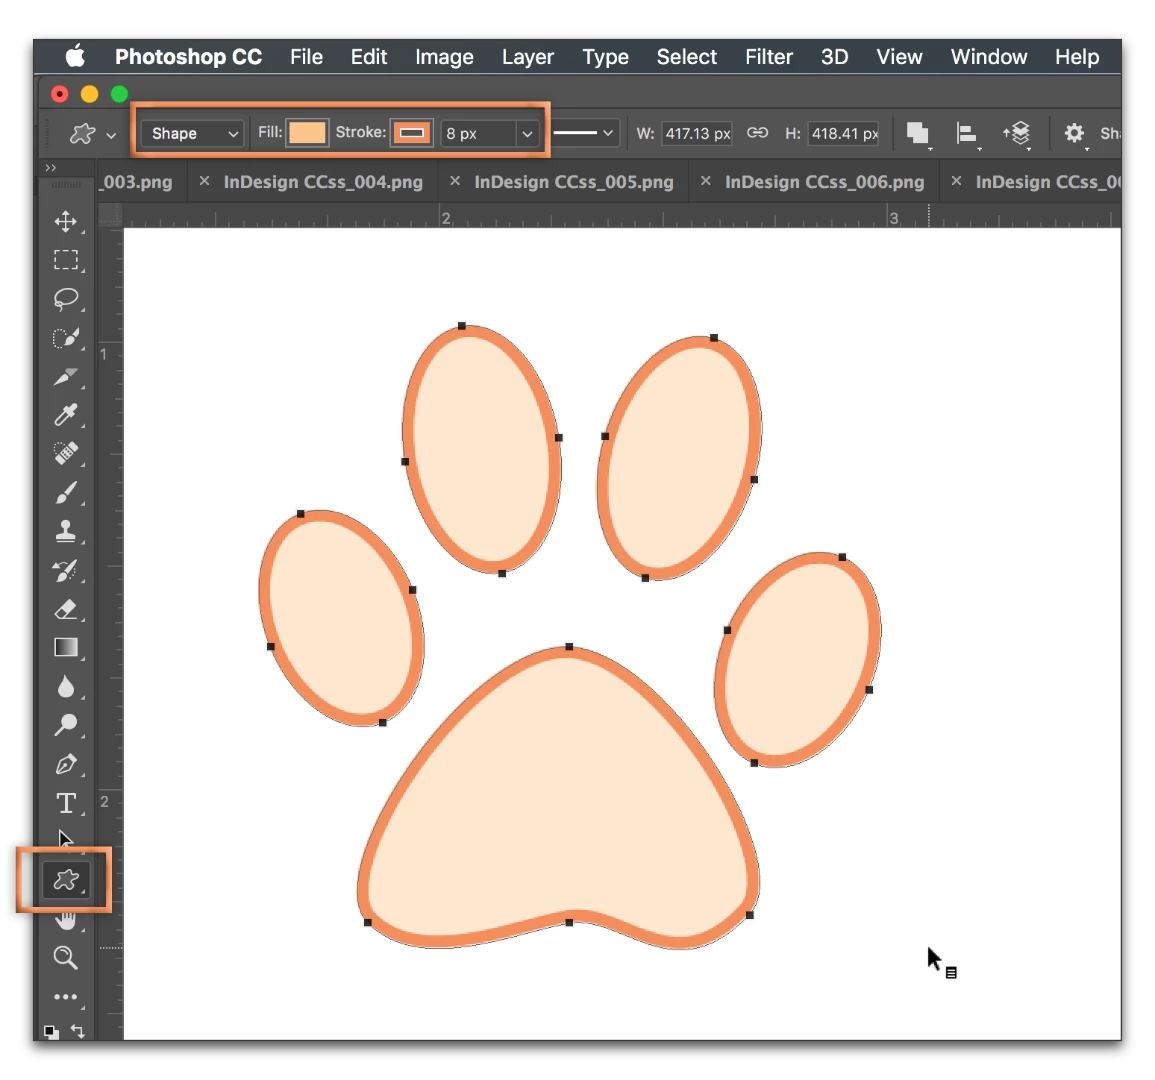Open the Window menu

tap(989, 57)
